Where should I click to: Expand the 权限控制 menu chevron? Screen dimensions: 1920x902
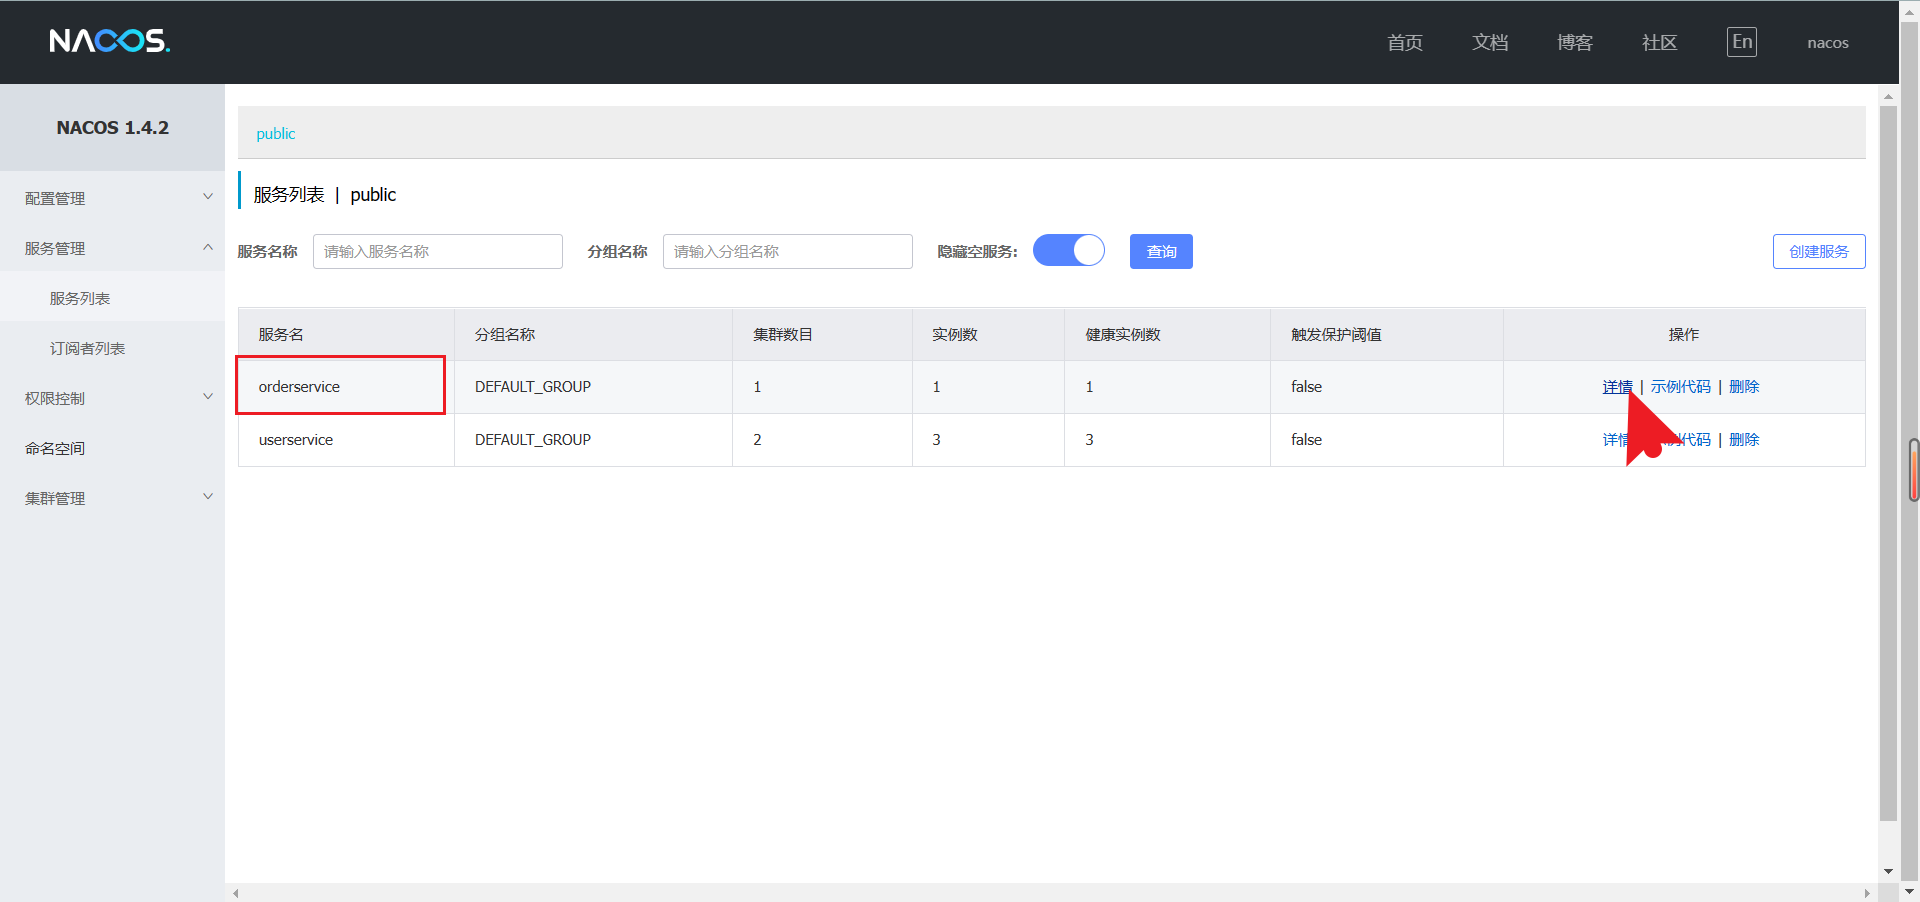[208, 397]
